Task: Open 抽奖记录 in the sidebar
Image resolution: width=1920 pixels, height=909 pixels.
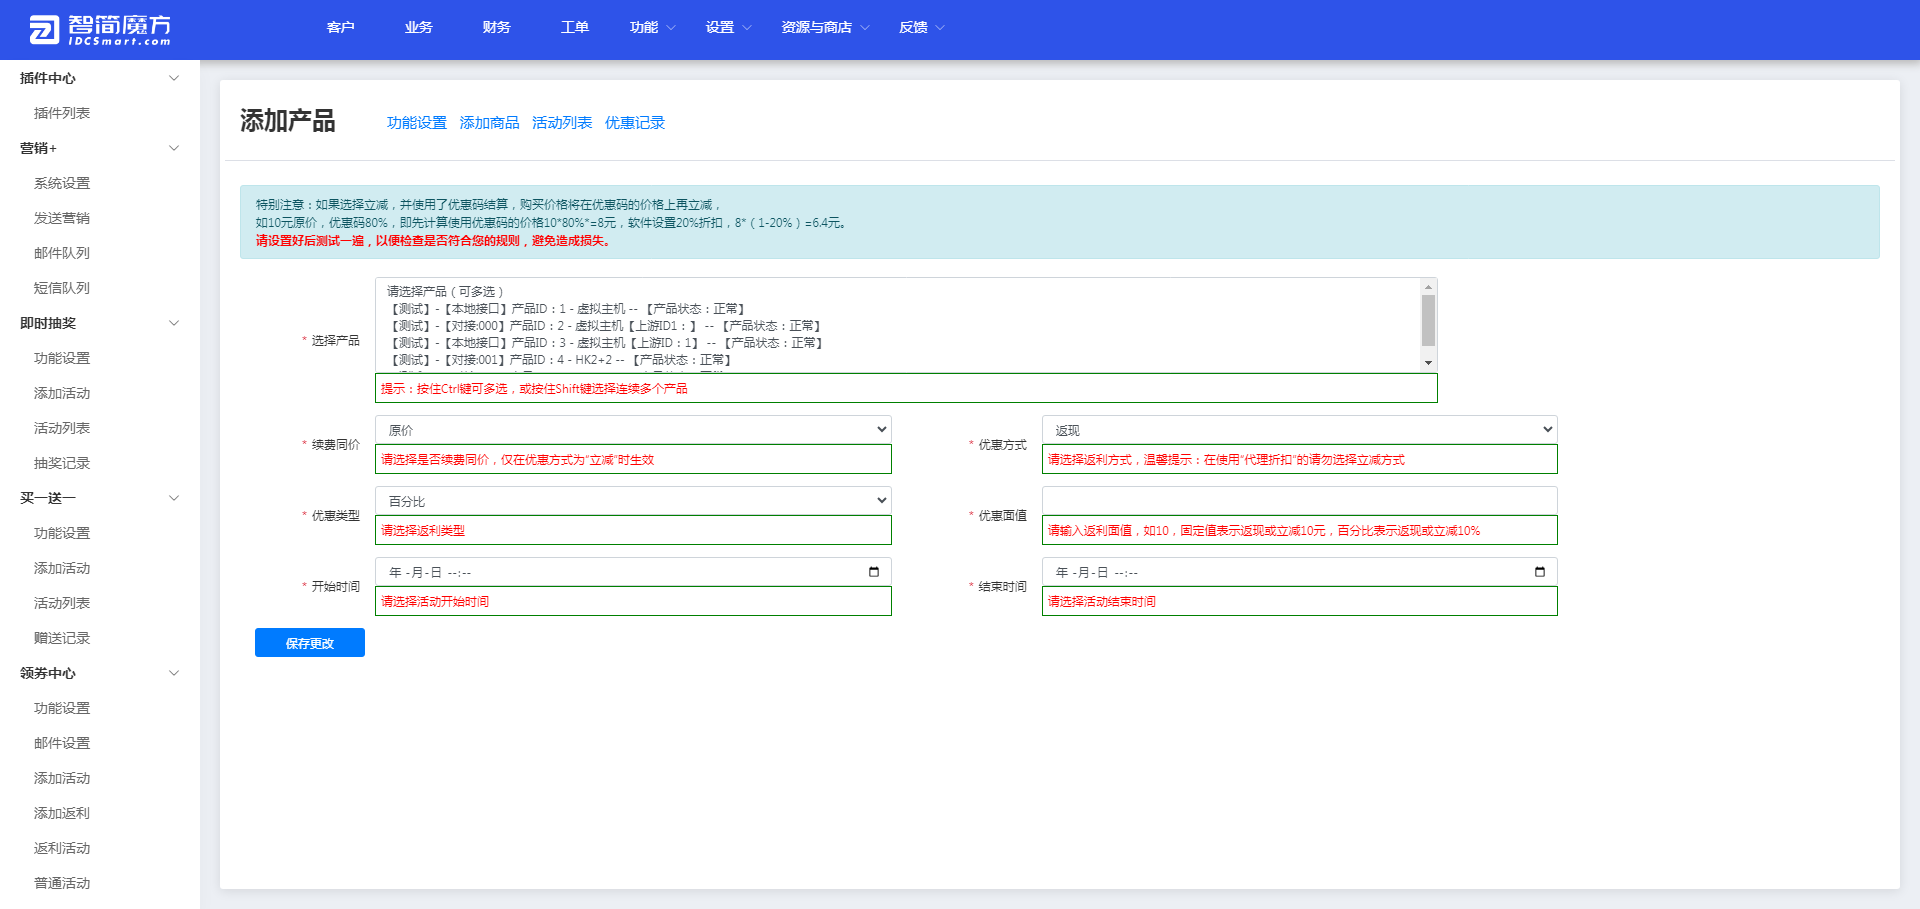Action: (x=62, y=463)
